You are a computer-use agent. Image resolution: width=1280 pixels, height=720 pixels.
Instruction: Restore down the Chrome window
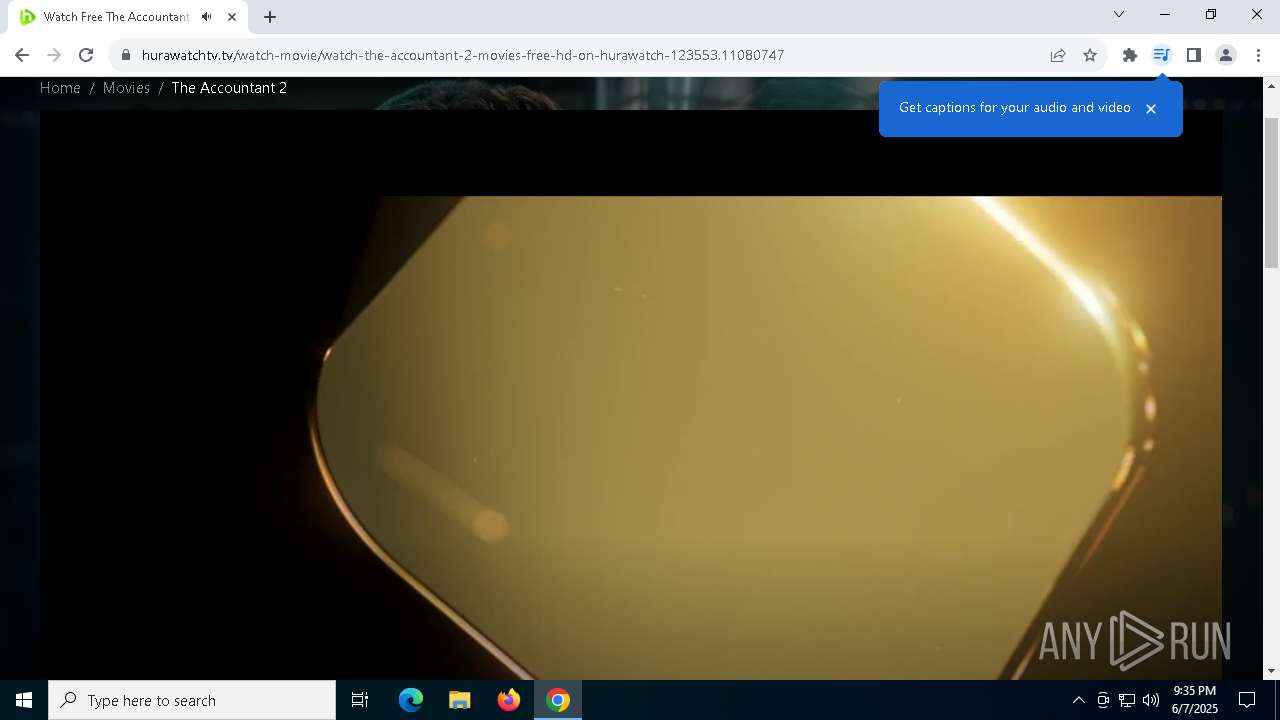1211,14
